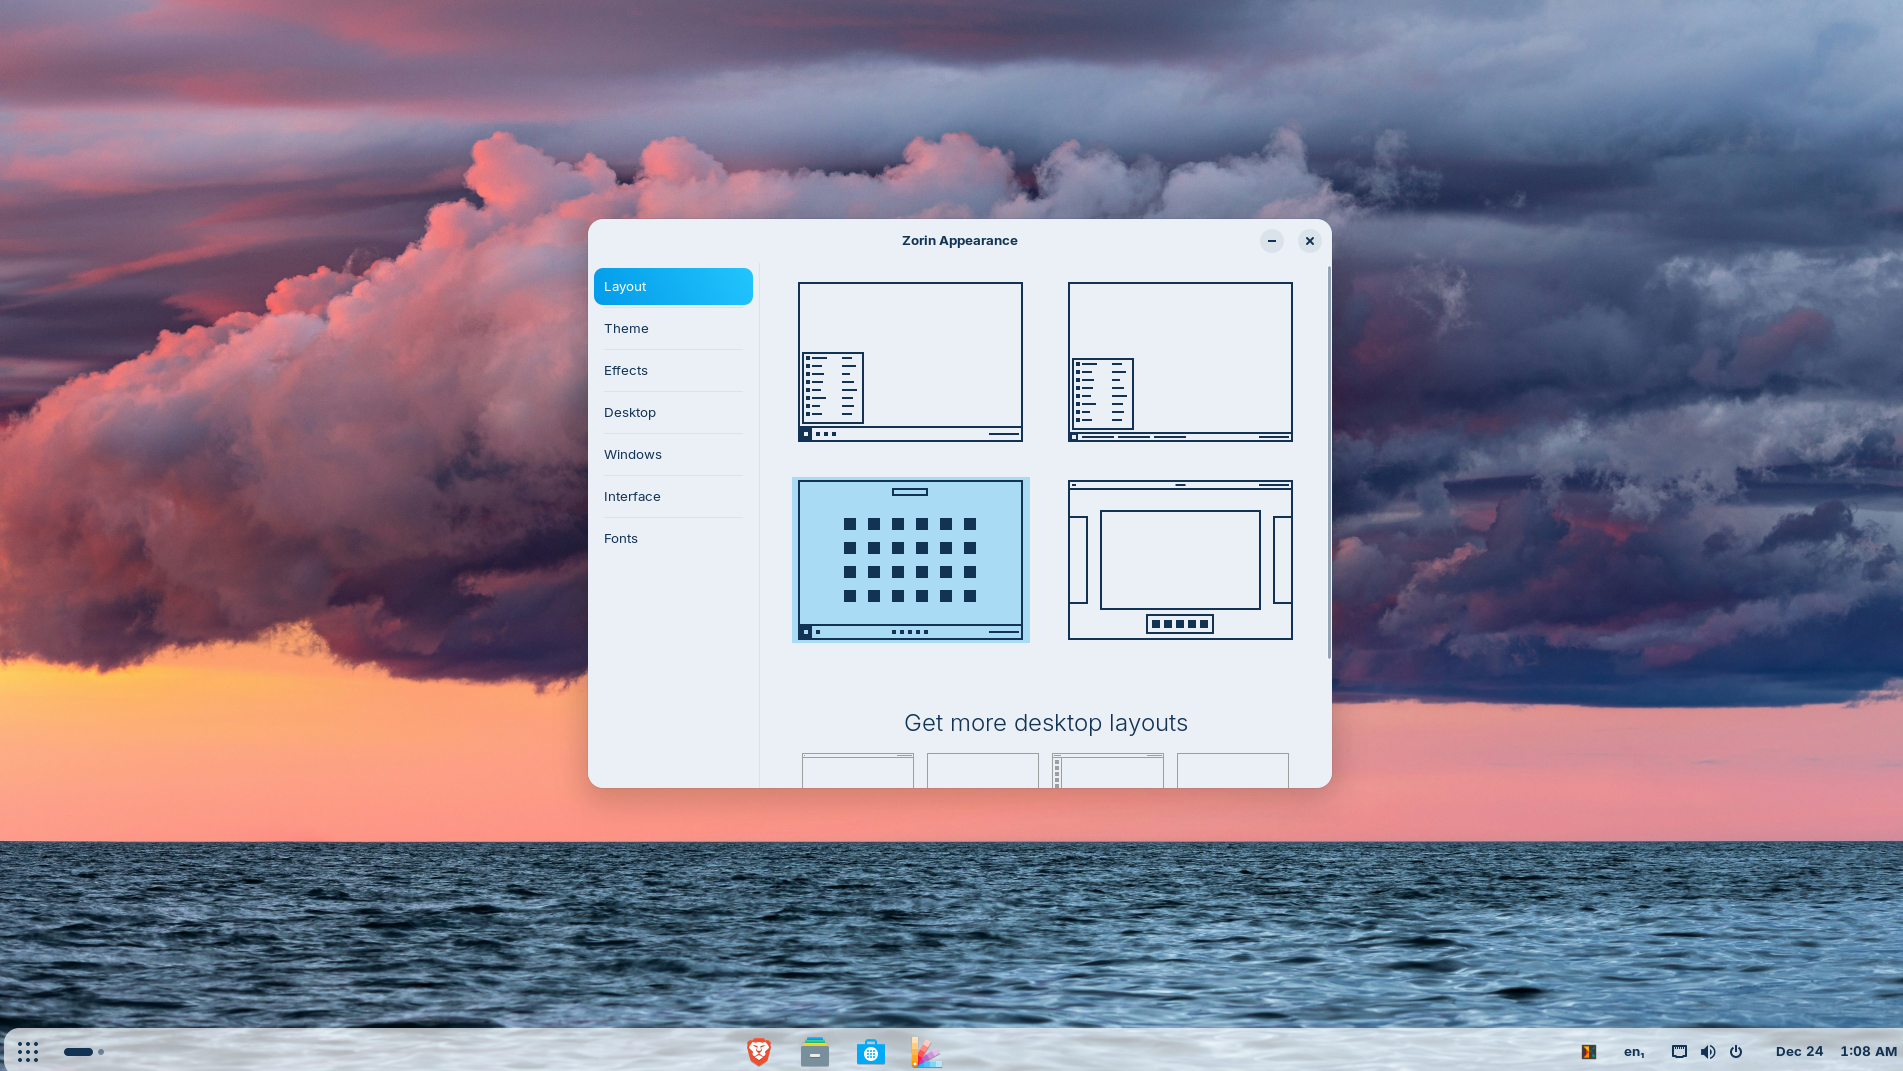Click the color swatches app icon in taskbar
1903x1071 pixels.
(926, 1051)
